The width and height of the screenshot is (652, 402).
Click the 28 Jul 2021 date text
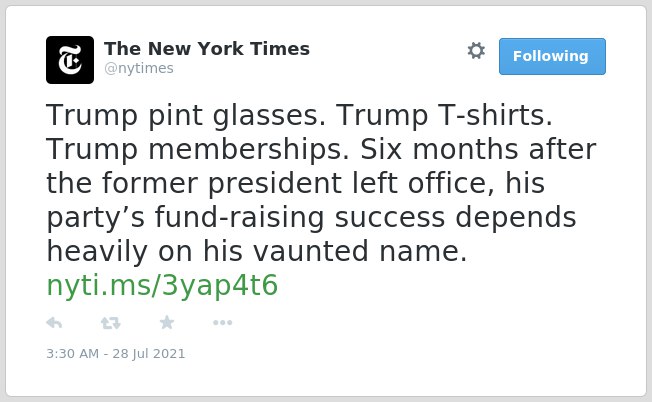pos(148,354)
